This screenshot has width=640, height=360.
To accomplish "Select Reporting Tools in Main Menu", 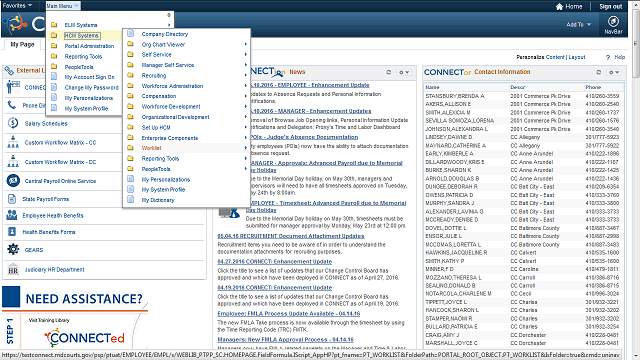I will [83, 56].
